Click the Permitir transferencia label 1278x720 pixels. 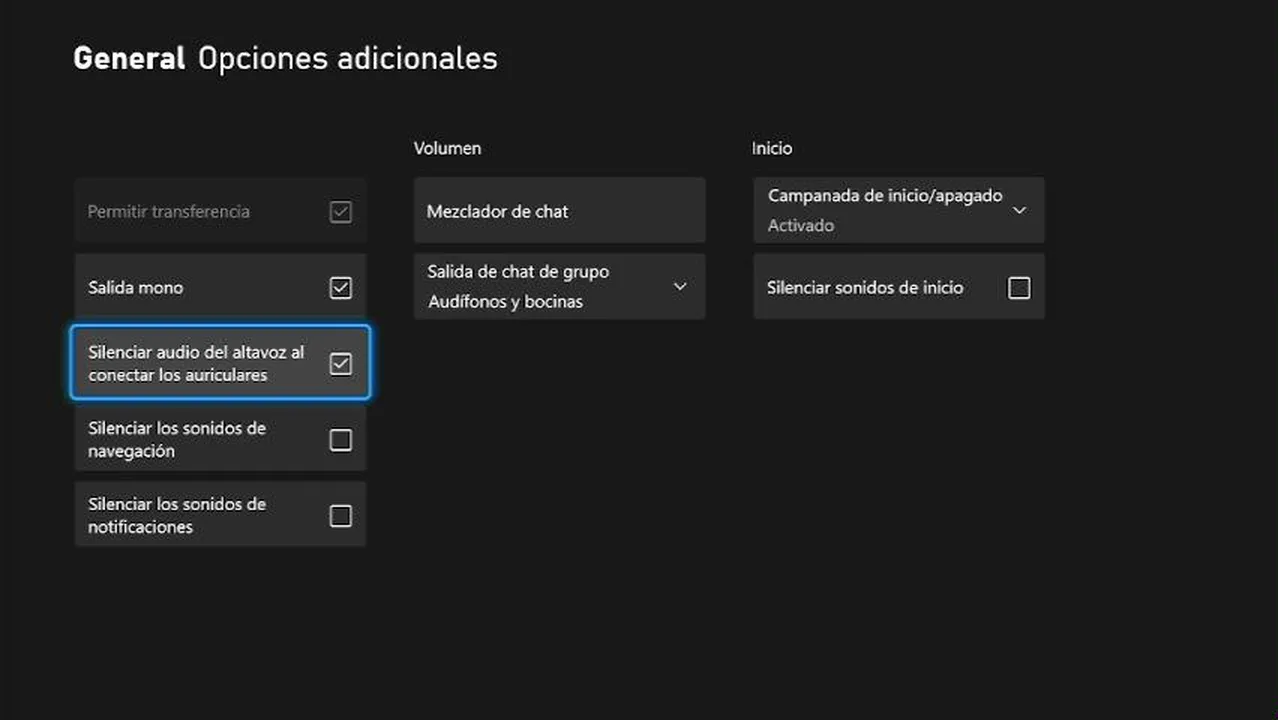click(x=169, y=212)
